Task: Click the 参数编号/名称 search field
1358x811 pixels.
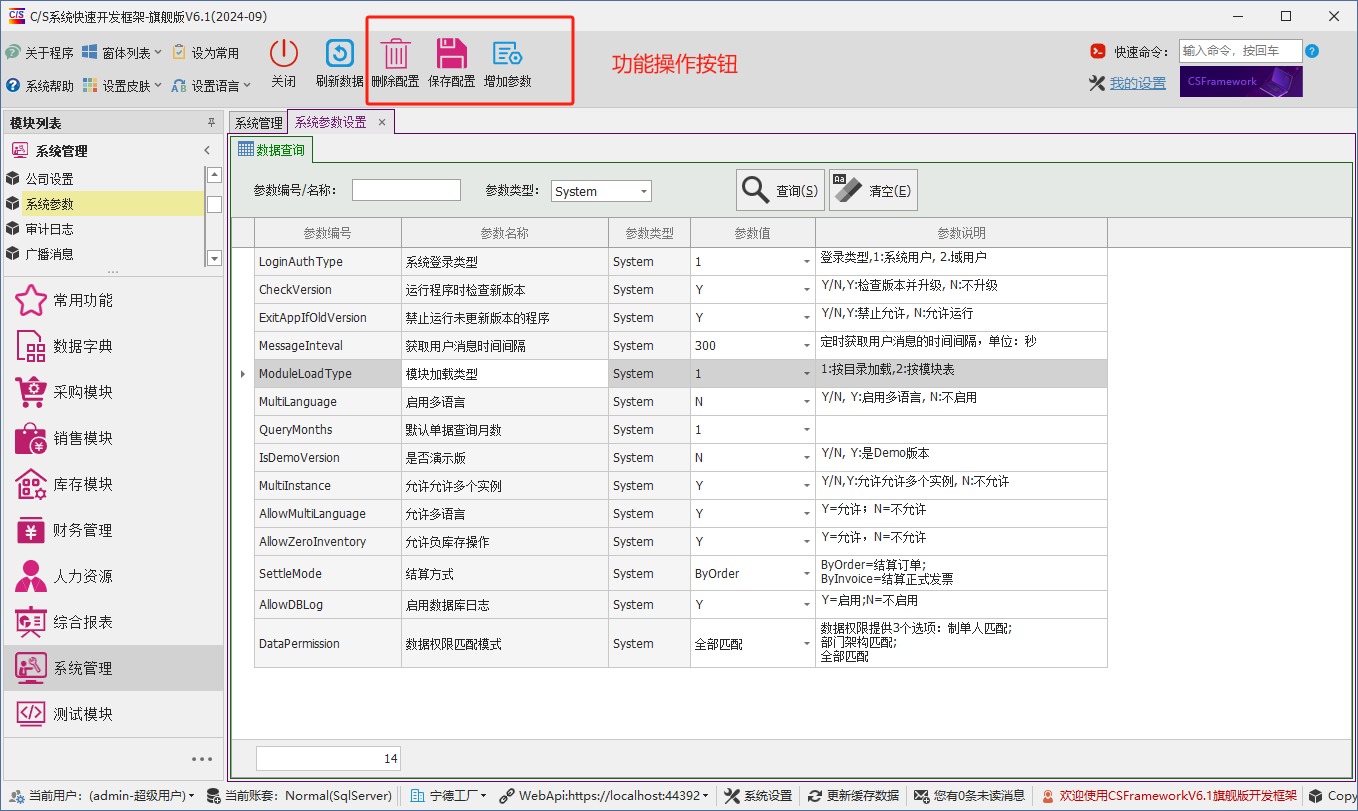Action: (x=406, y=190)
